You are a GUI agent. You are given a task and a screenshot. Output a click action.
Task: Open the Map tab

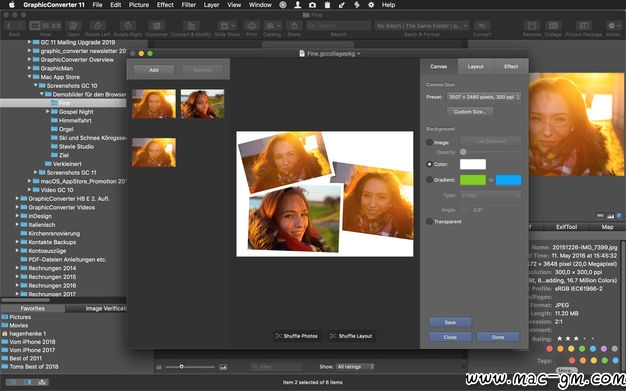(607, 227)
